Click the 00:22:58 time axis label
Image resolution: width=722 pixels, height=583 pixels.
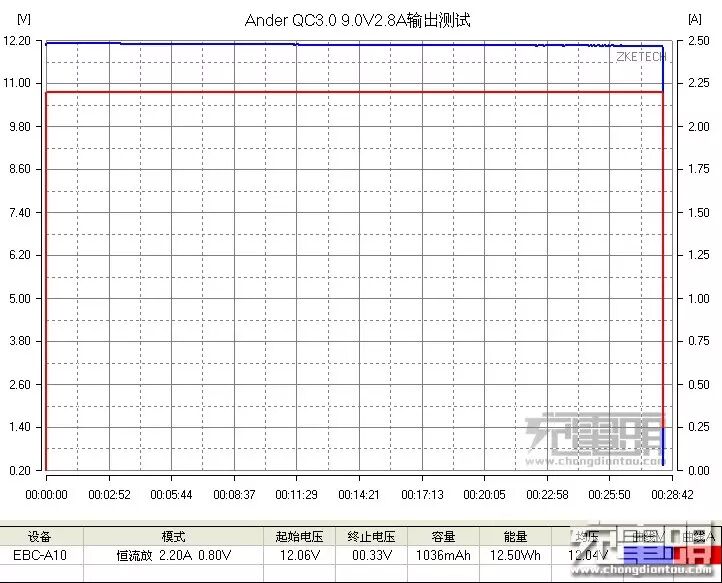point(547,495)
